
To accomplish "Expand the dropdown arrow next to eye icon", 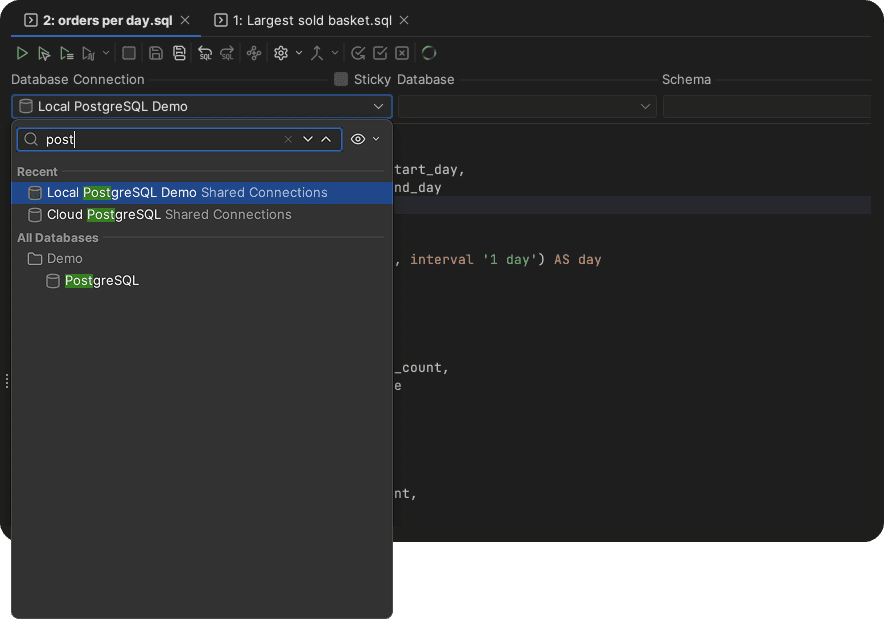I will [x=376, y=139].
